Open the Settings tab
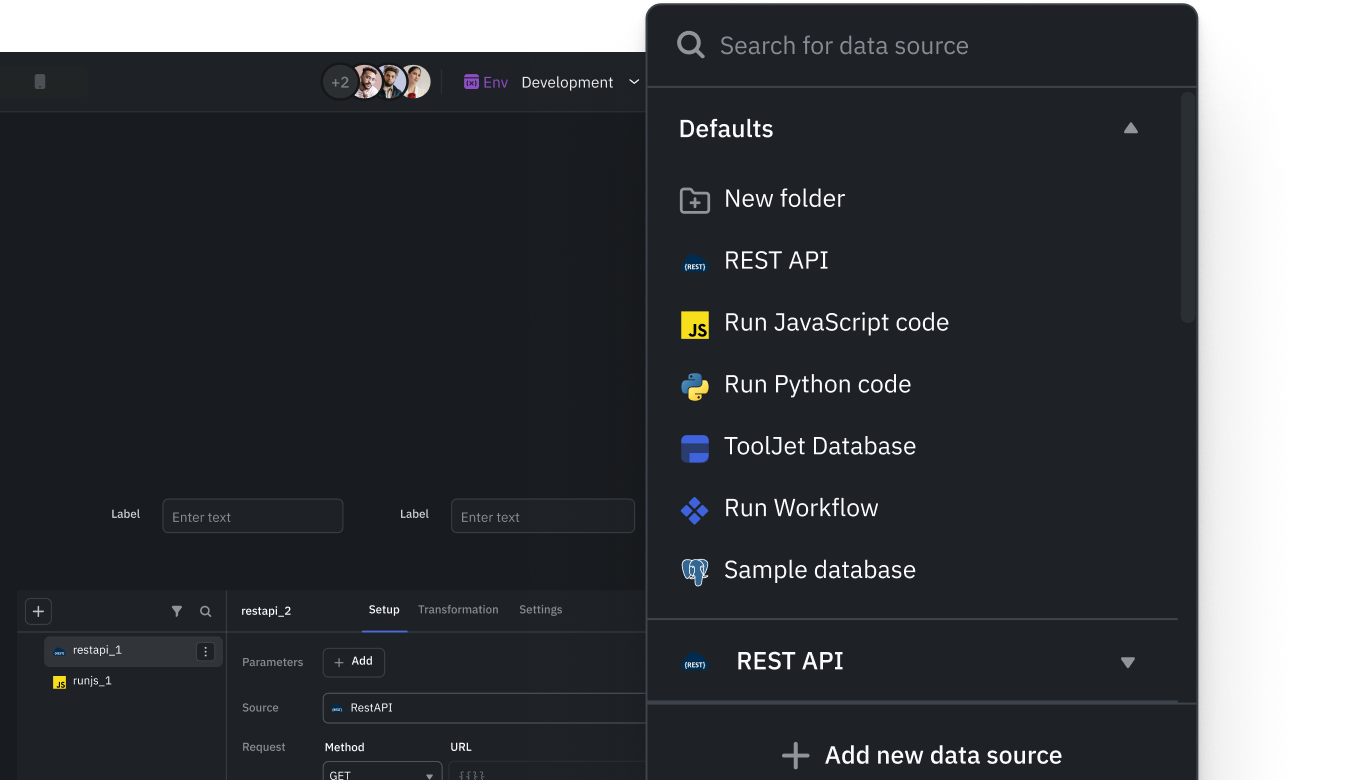Image resolution: width=1372 pixels, height=780 pixels. [540, 610]
